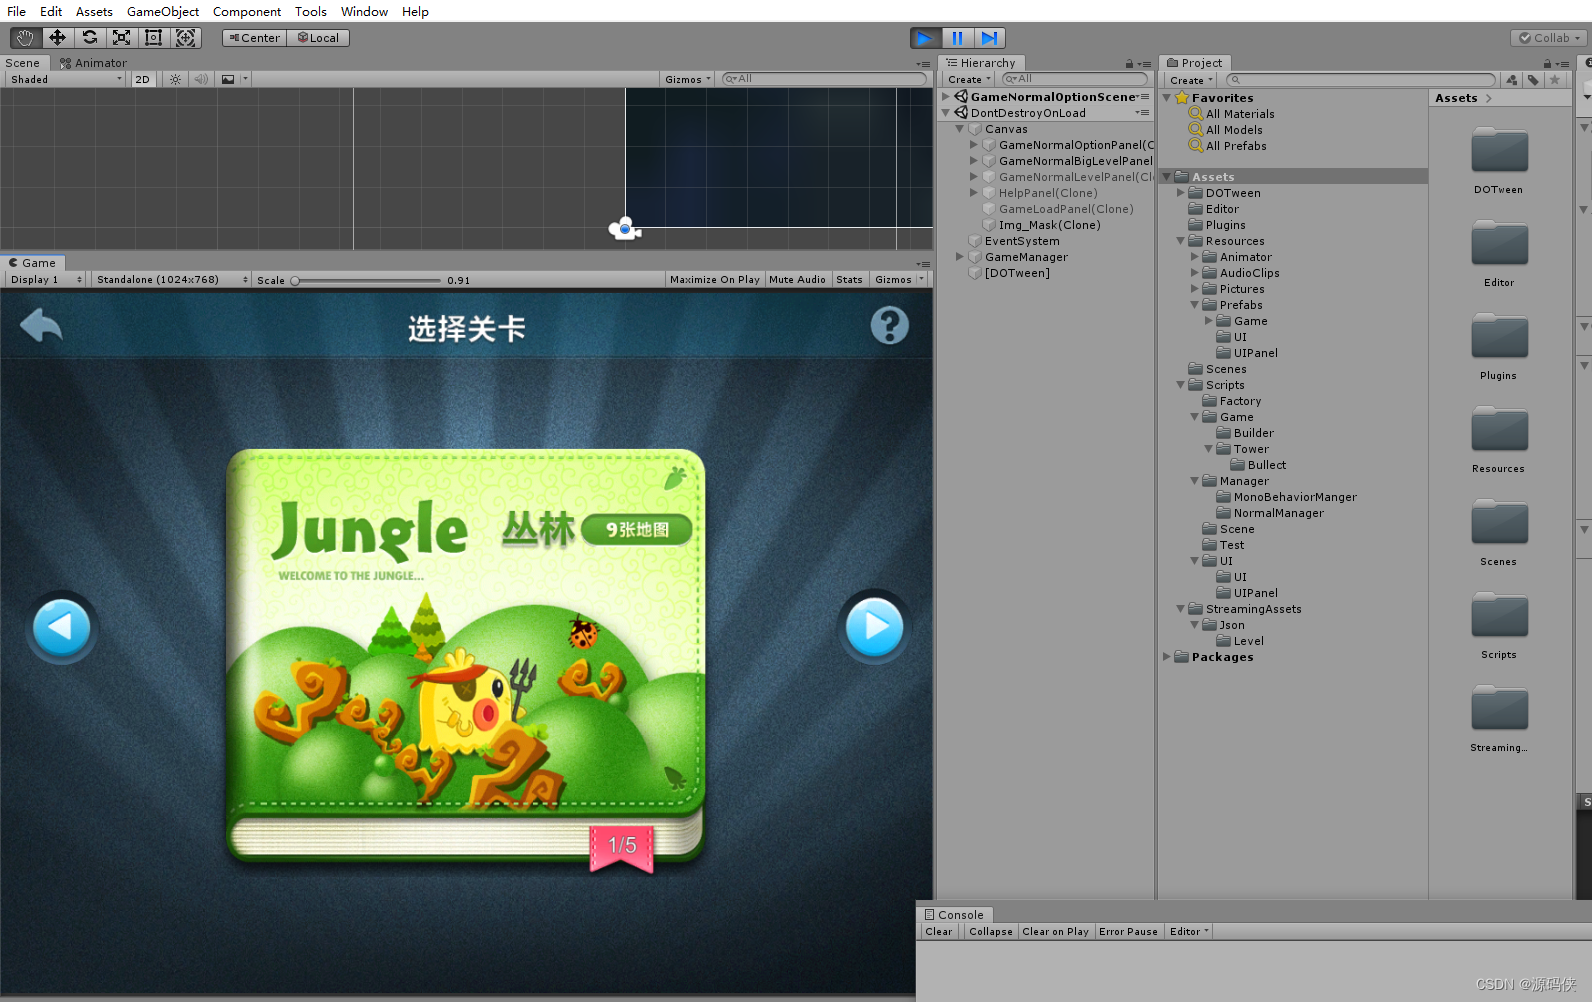Collapse the Resources folder tree

click(1181, 241)
